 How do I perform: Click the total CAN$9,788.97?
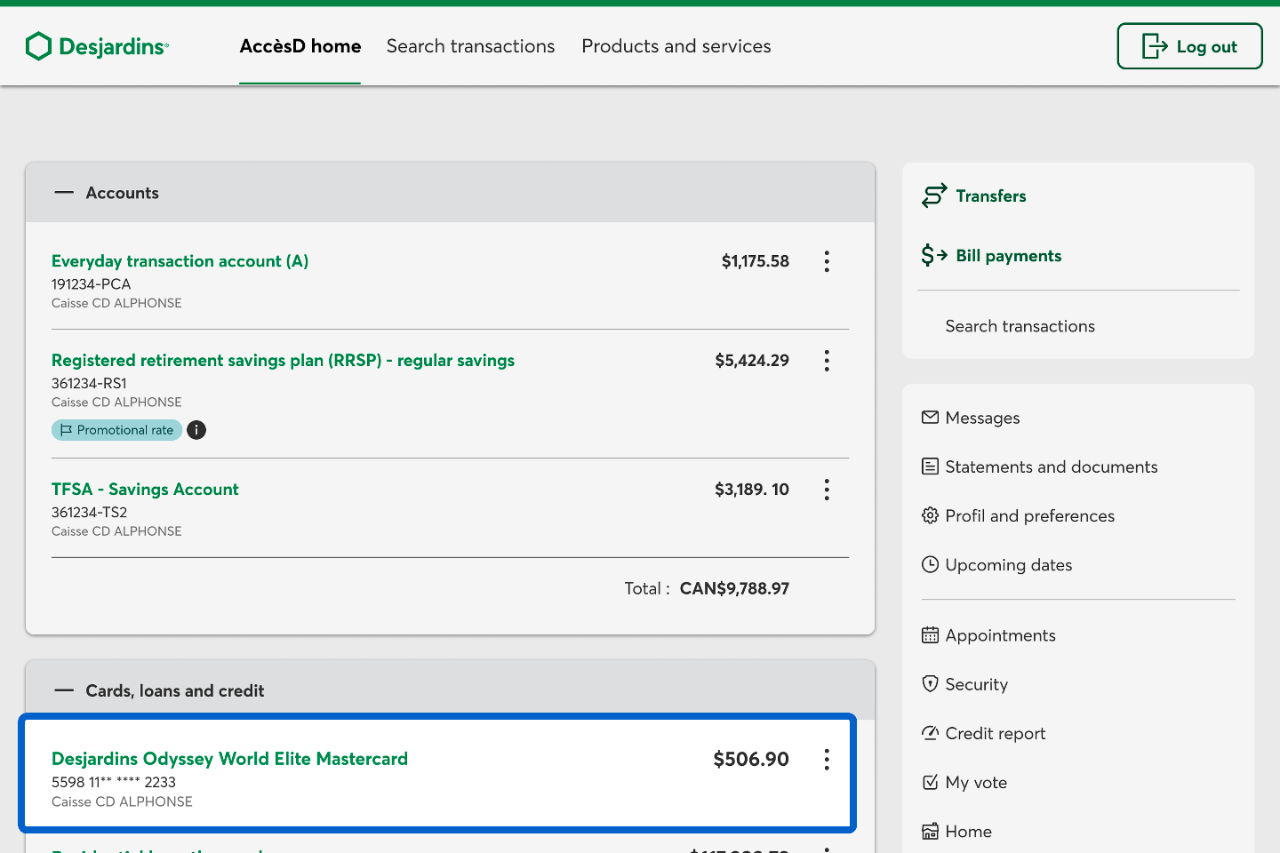click(734, 588)
